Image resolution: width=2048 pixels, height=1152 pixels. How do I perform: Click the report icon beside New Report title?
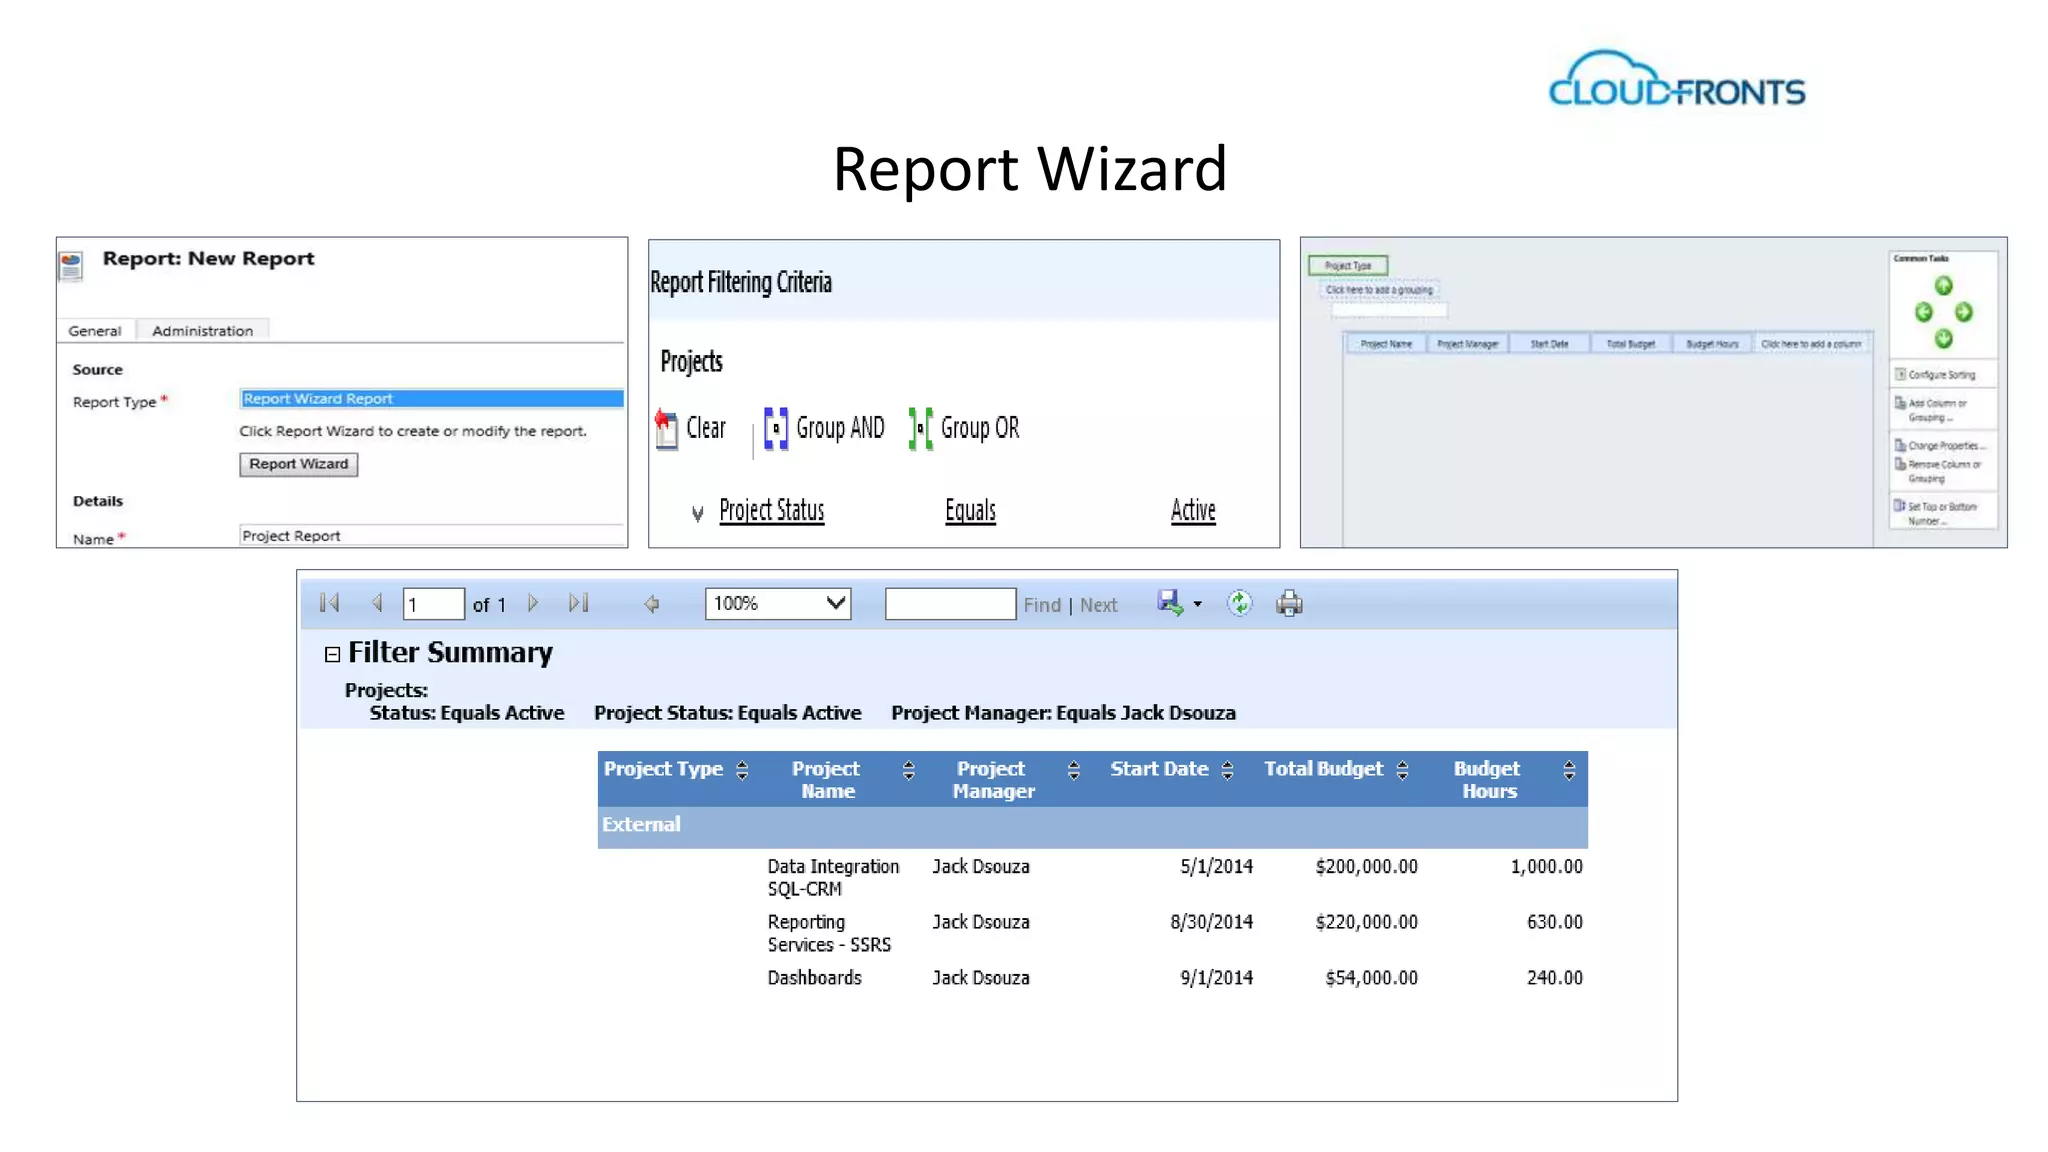pyautogui.click(x=71, y=266)
